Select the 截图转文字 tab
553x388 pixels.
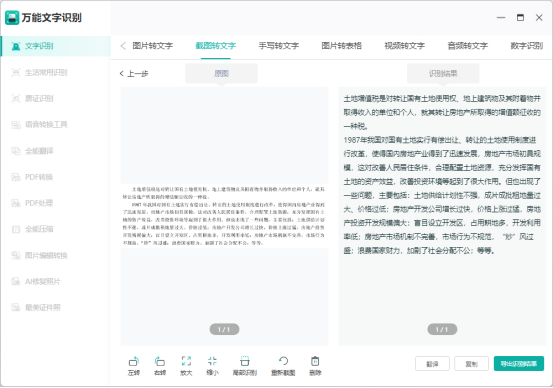click(215, 46)
